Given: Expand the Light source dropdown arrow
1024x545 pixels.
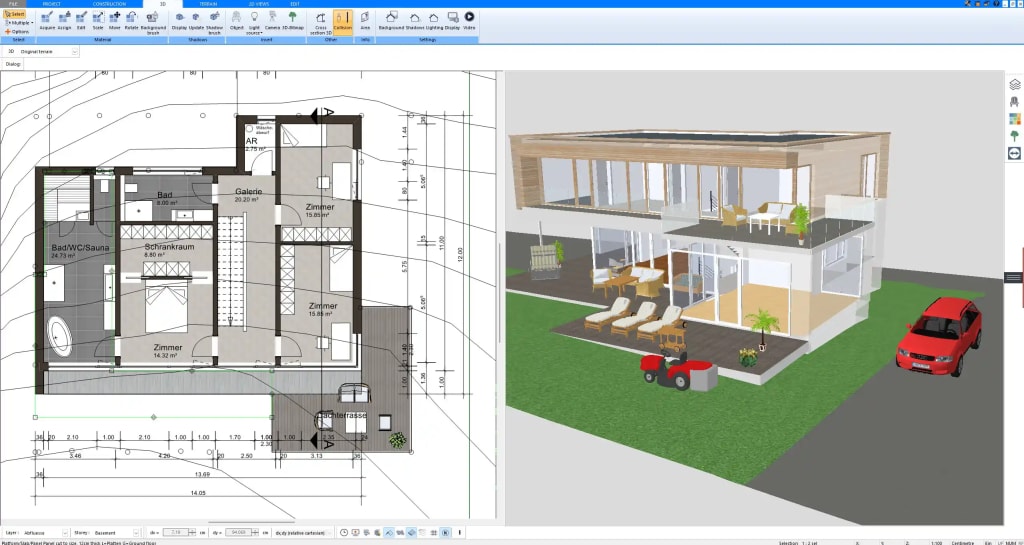Looking at the screenshot, I should click(x=261, y=33).
